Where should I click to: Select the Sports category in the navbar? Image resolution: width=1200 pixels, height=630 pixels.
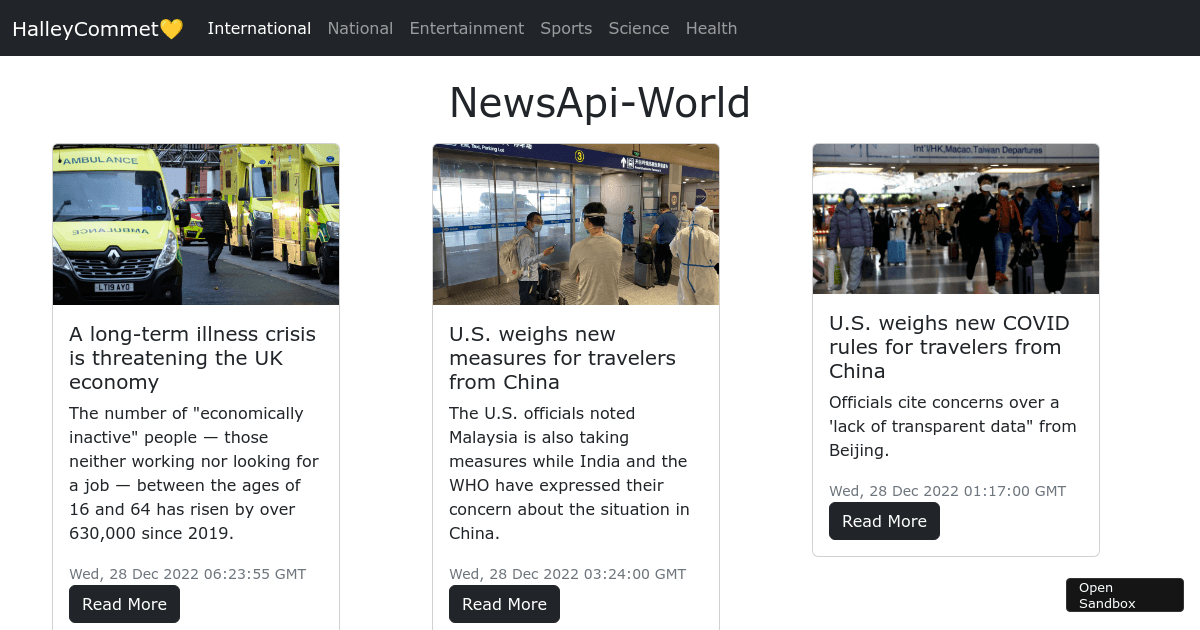[x=566, y=28]
